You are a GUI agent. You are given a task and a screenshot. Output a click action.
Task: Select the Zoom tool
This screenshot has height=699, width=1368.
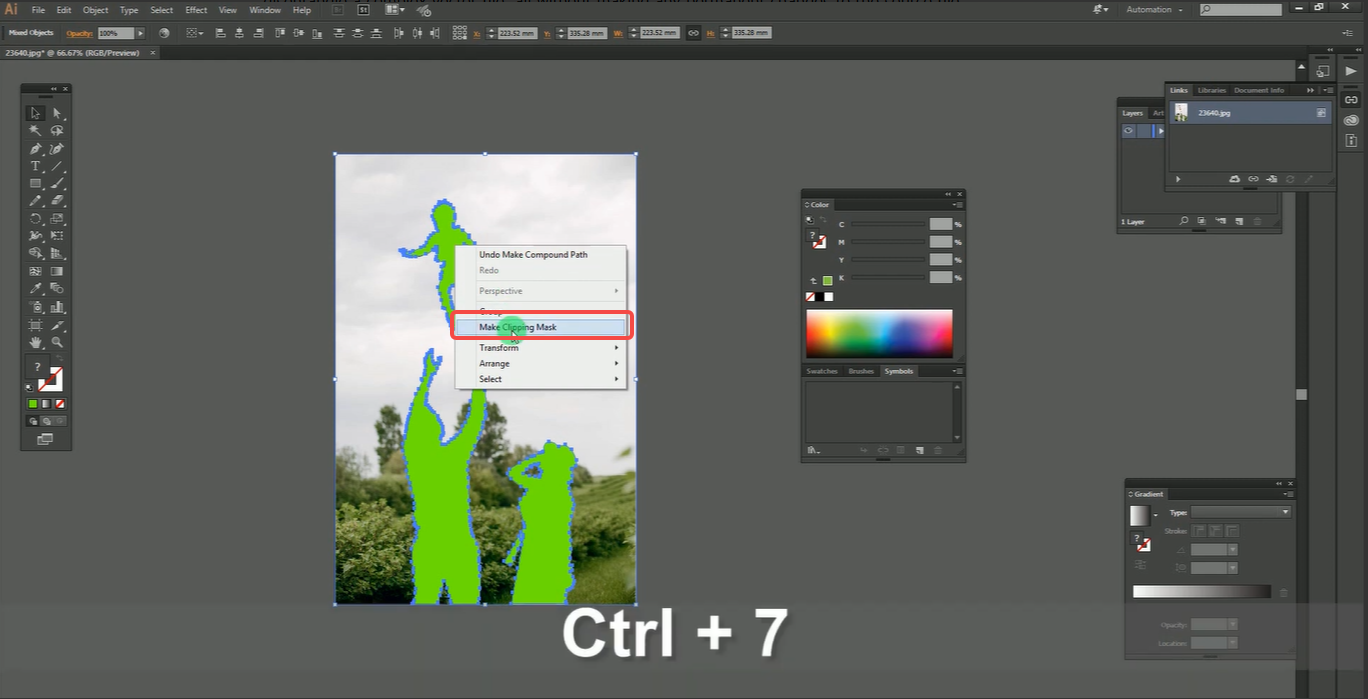[x=57, y=341]
